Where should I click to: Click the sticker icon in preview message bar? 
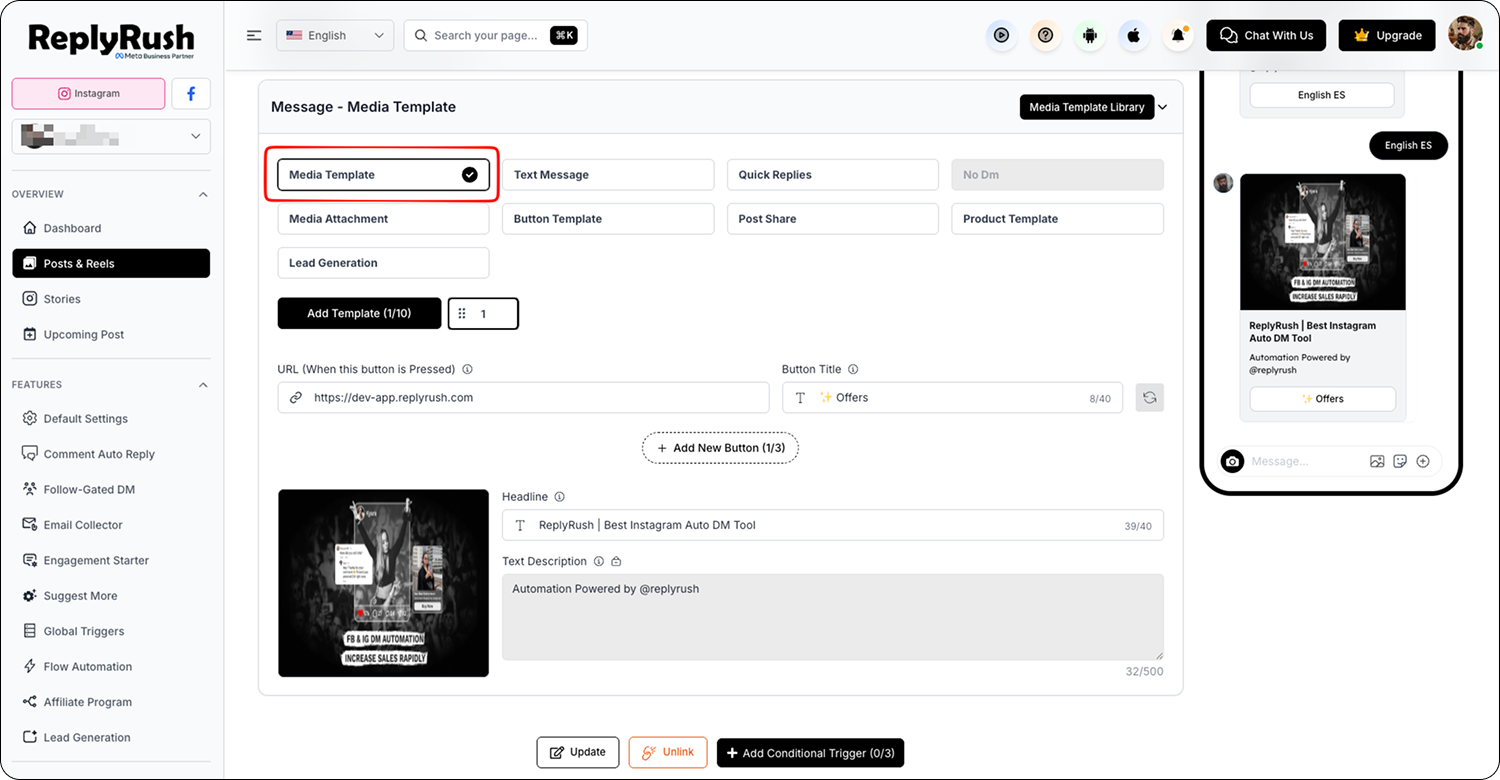[x=1400, y=461]
